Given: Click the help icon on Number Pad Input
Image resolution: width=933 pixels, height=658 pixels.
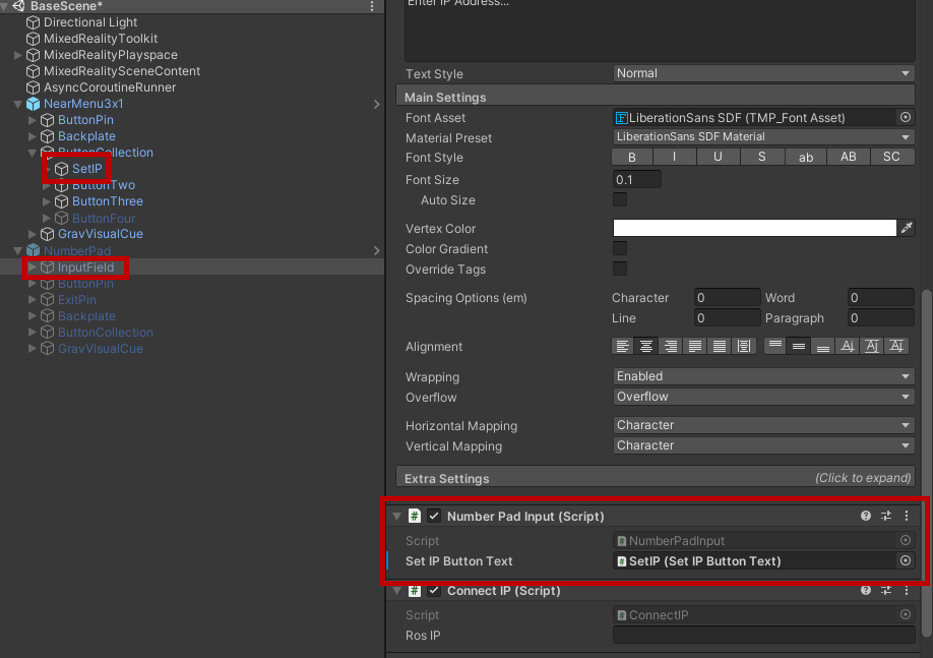Looking at the screenshot, I should tap(864, 515).
